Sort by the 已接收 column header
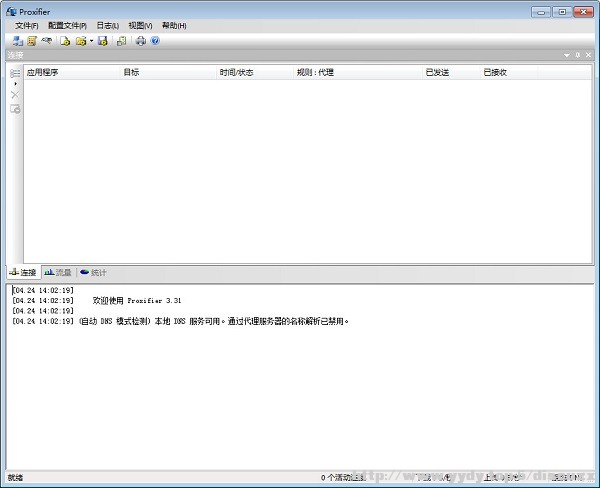The width and height of the screenshot is (600, 488). point(509,72)
